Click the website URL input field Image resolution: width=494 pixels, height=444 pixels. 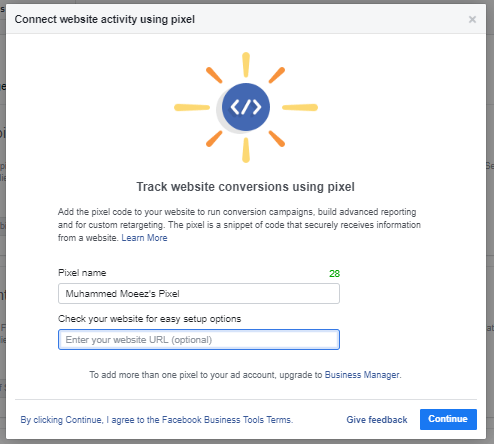coord(199,340)
